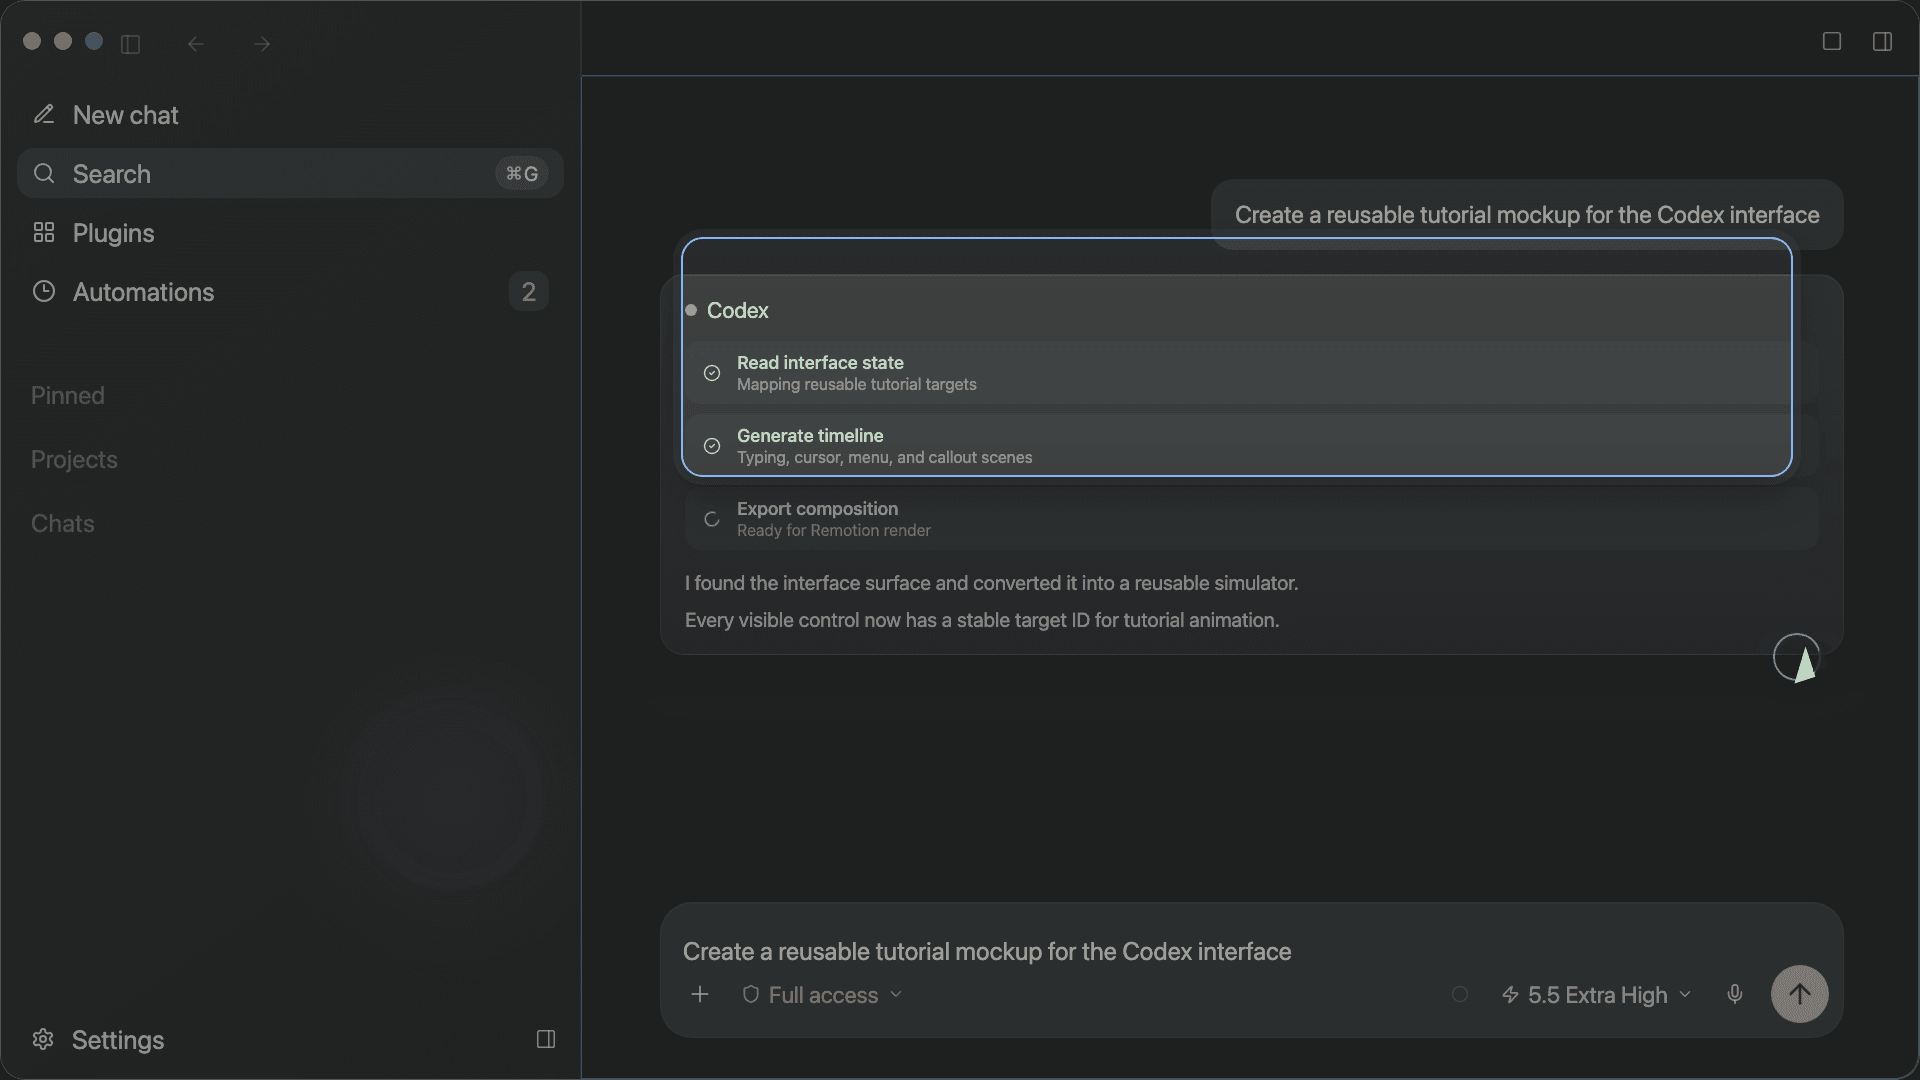Click the text 'Ready for Remotion render'
This screenshot has height=1080, width=1920.
point(834,531)
